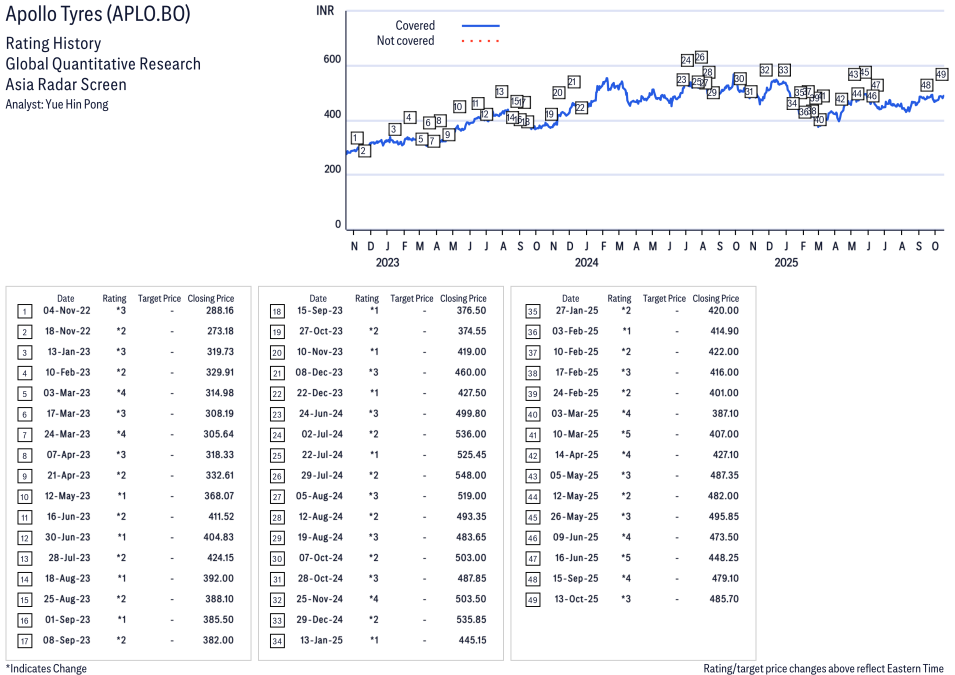Select the Analyst: Yue Hin Pong text
The height and width of the screenshot is (675, 955).
pos(57,104)
